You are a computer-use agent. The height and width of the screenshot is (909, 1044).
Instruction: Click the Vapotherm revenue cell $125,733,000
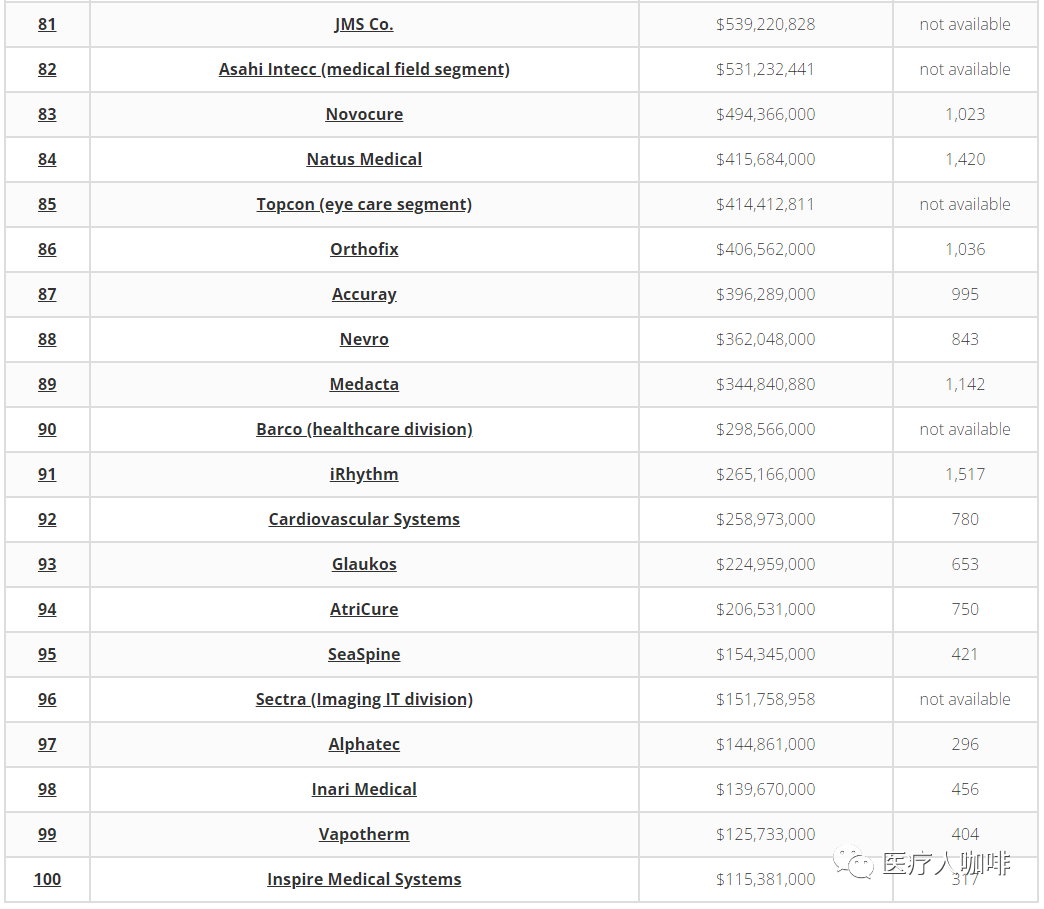pyautogui.click(x=765, y=834)
